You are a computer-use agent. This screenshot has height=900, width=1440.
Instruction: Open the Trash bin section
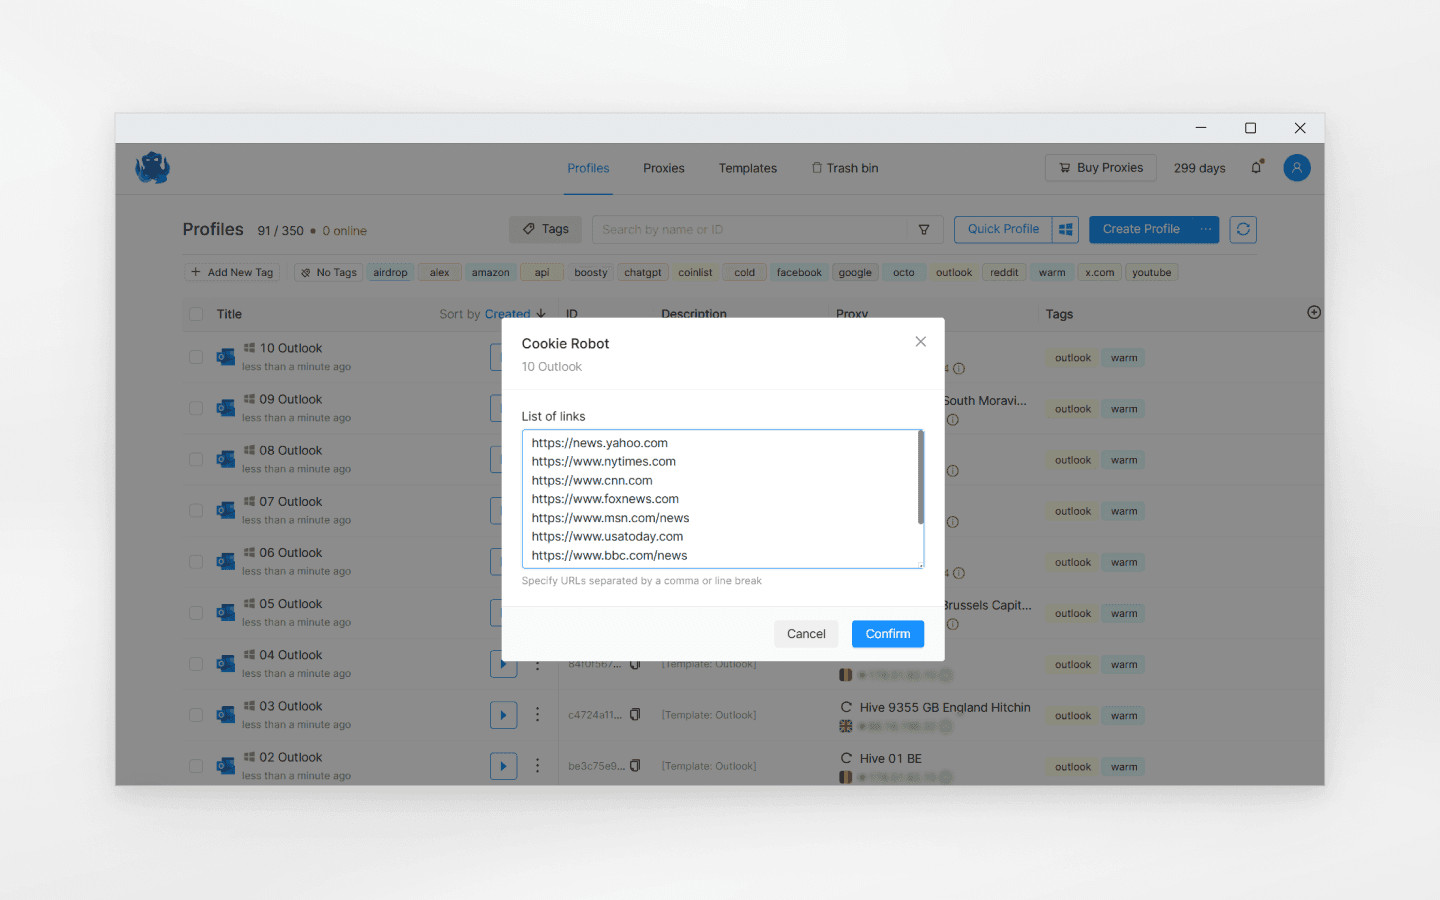845,168
